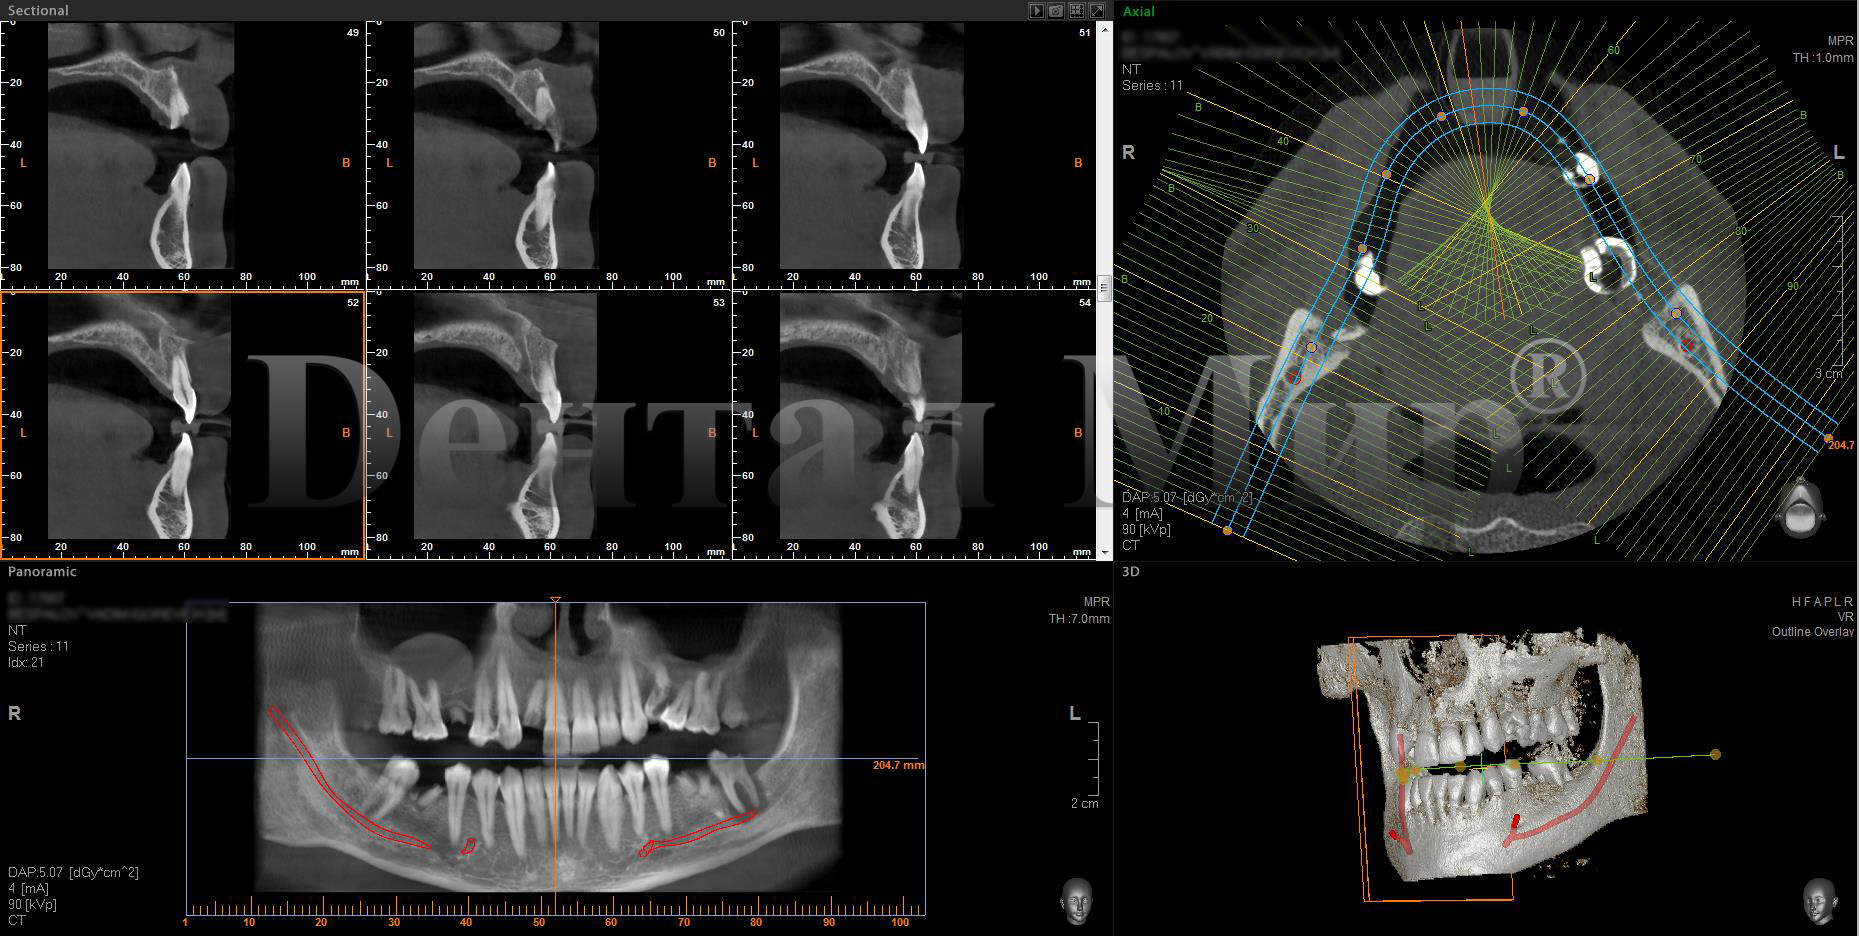Click the Sectional panel vertical scrollbar handle
This screenshot has height=936, width=1859.
pyautogui.click(x=1105, y=288)
